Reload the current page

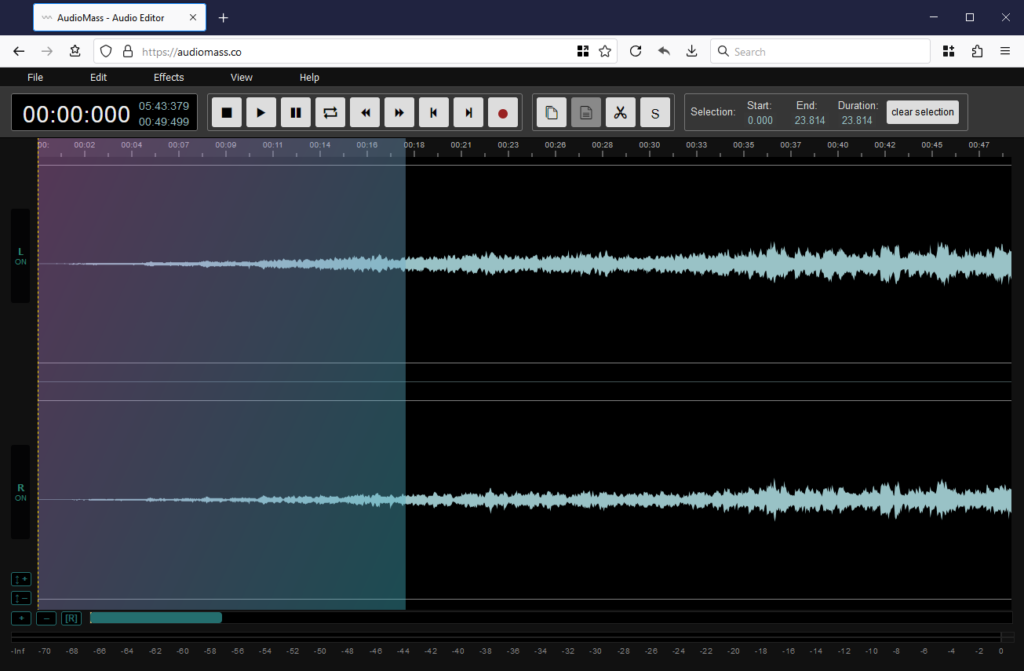pyautogui.click(x=635, y=51)
